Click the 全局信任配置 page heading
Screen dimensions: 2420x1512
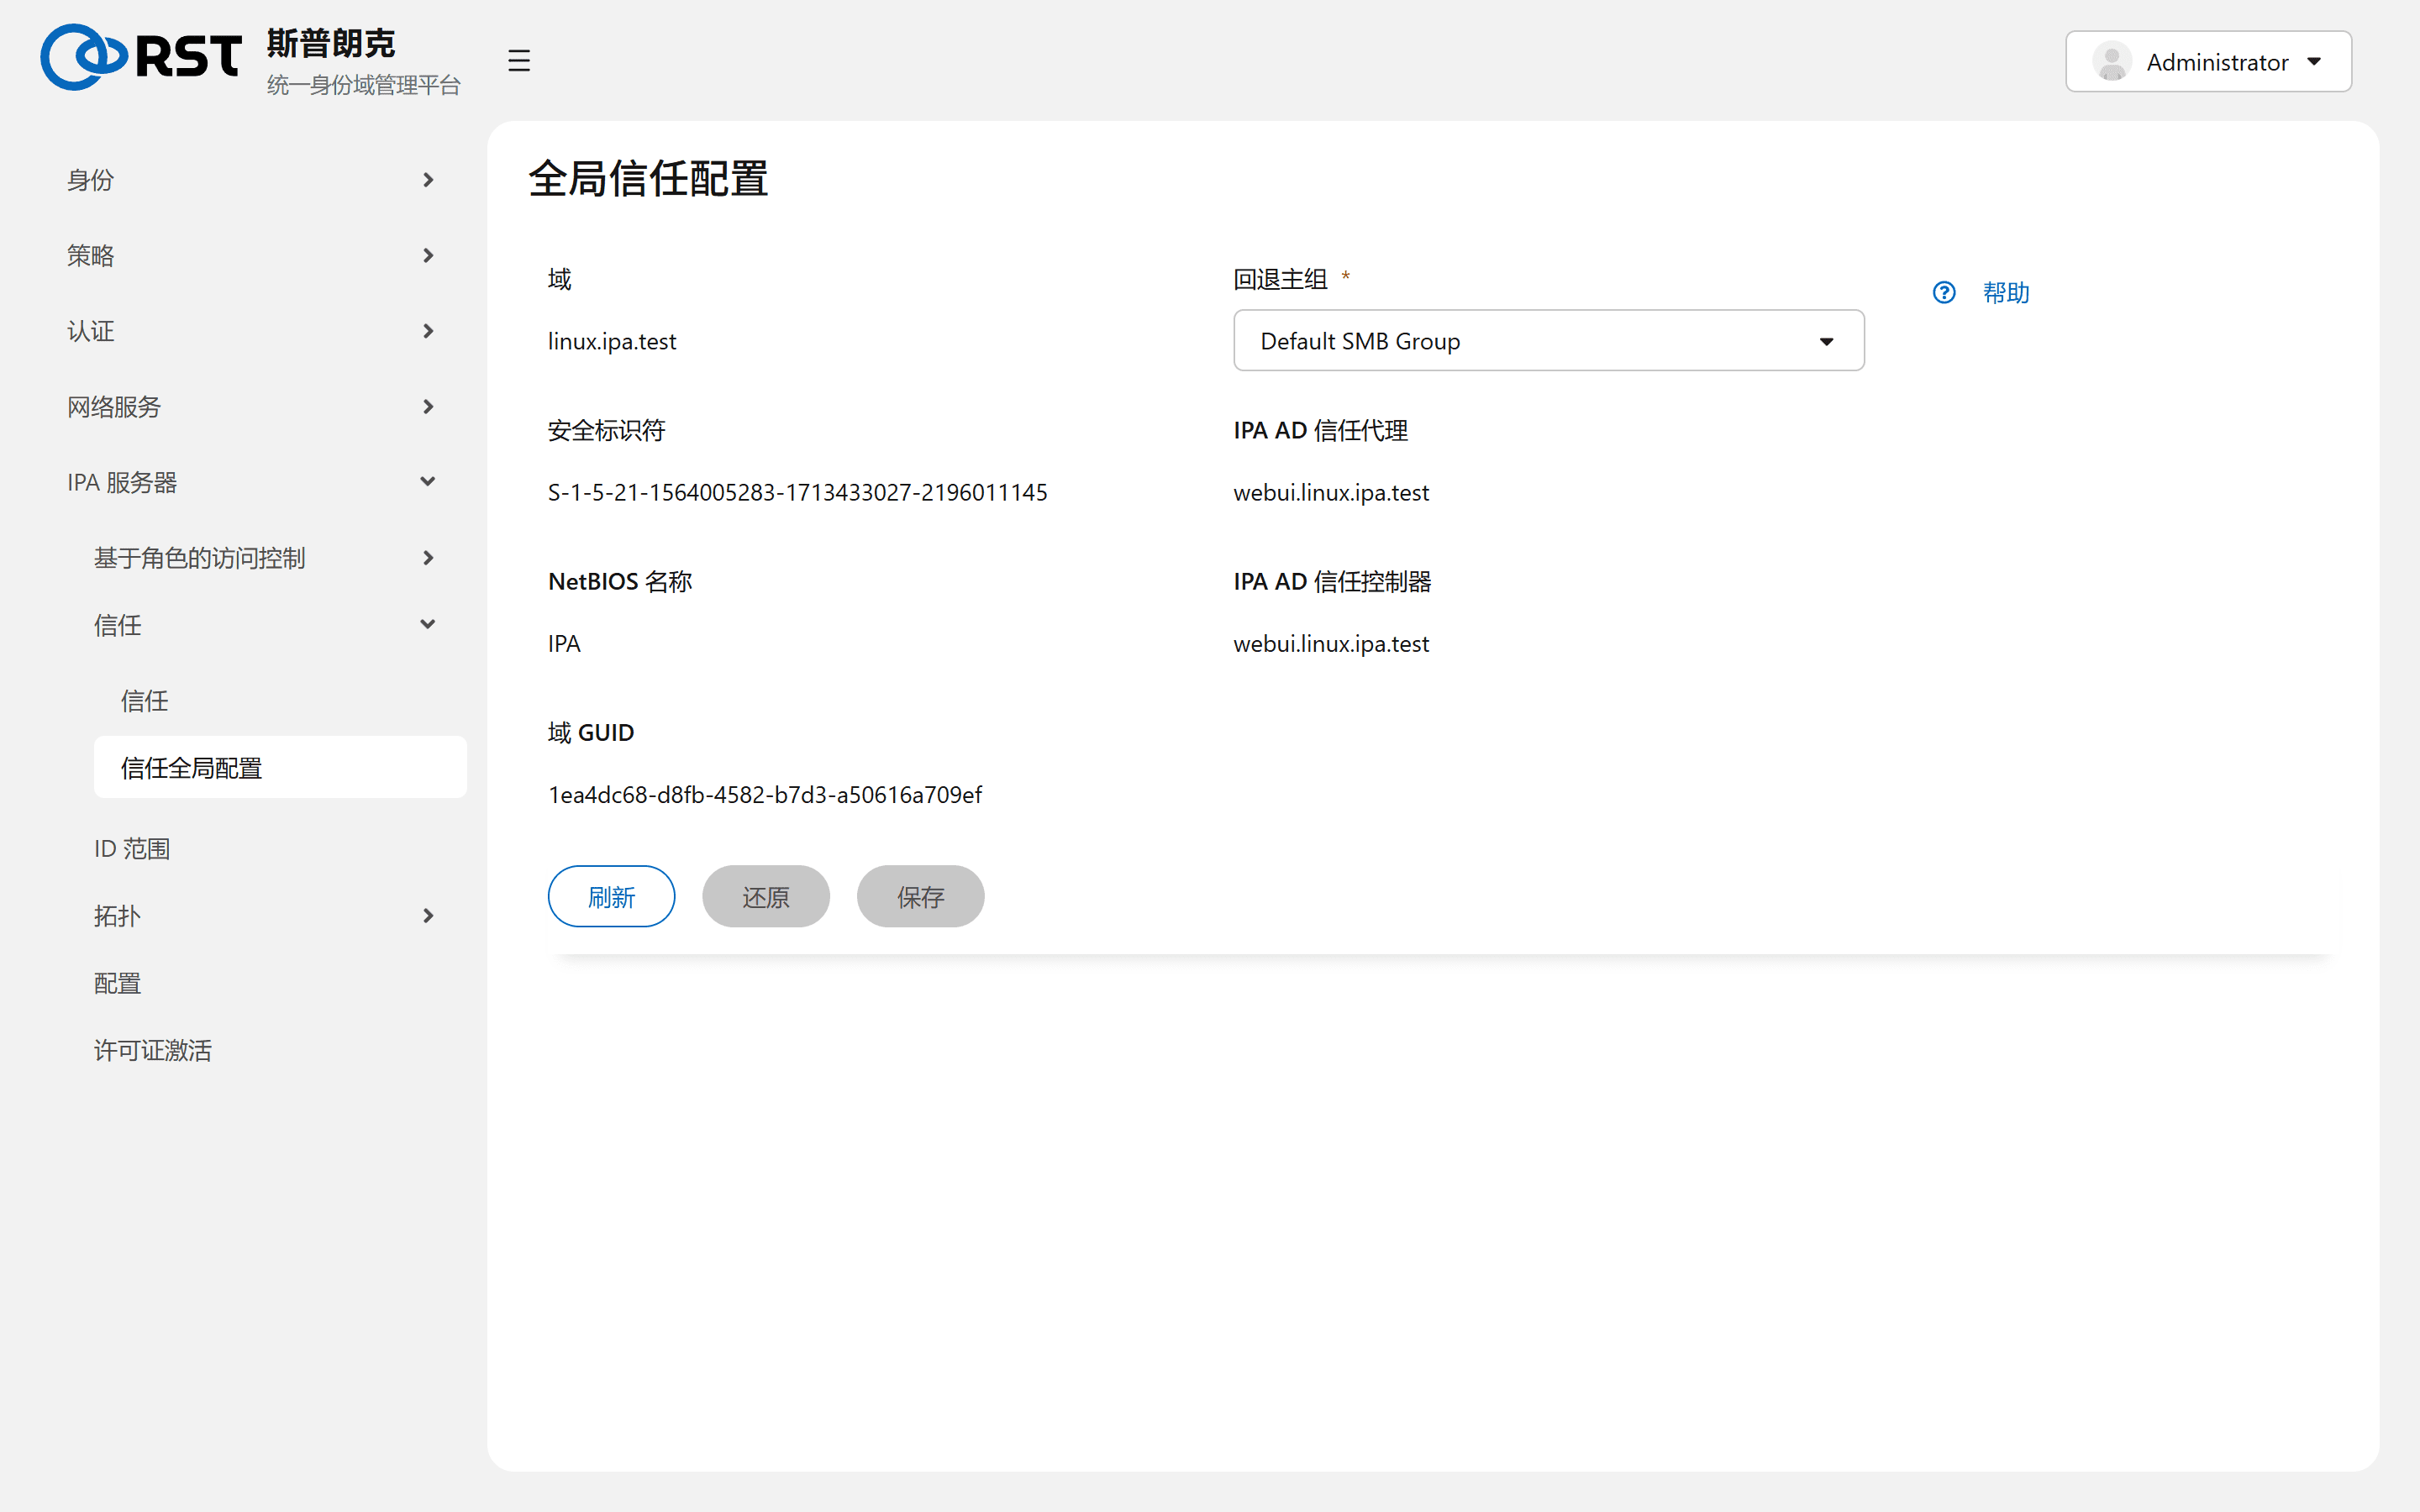click(x=648, y=179)
